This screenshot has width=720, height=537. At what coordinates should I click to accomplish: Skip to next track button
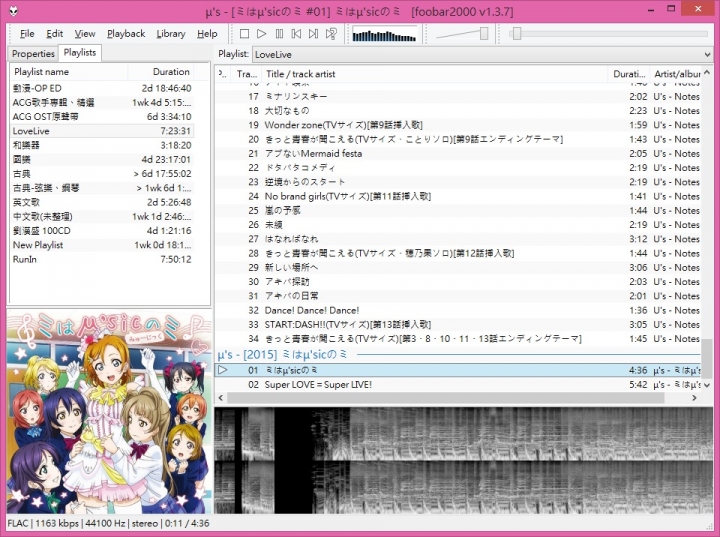pyautogui.click(x=314, y=34)
